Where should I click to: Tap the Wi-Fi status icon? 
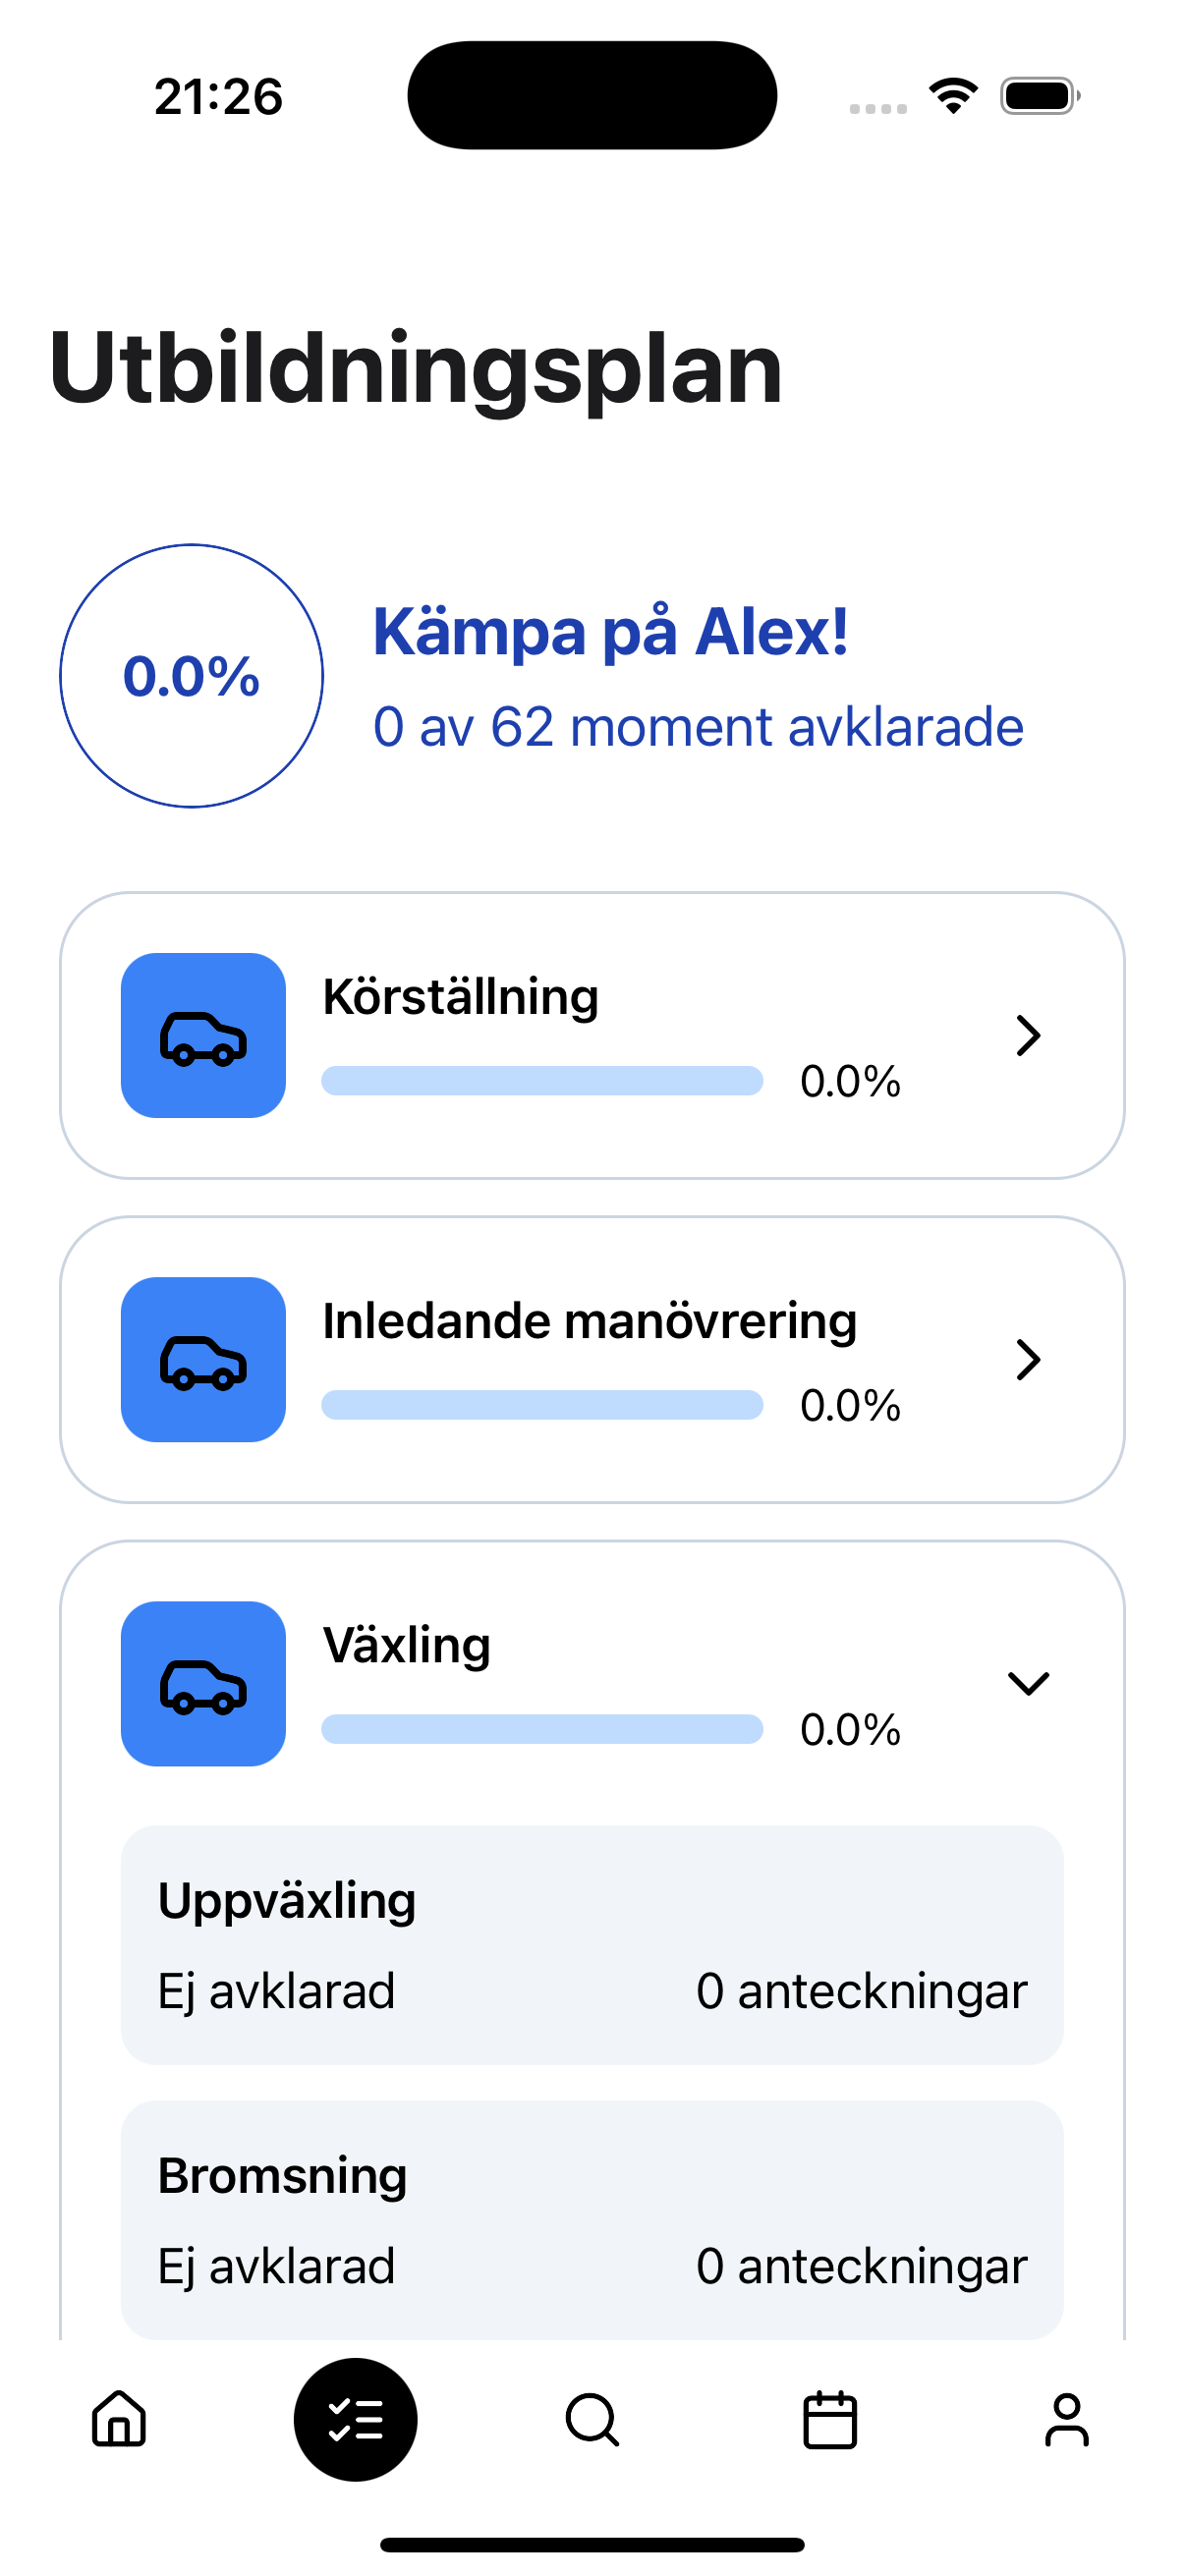953,96
